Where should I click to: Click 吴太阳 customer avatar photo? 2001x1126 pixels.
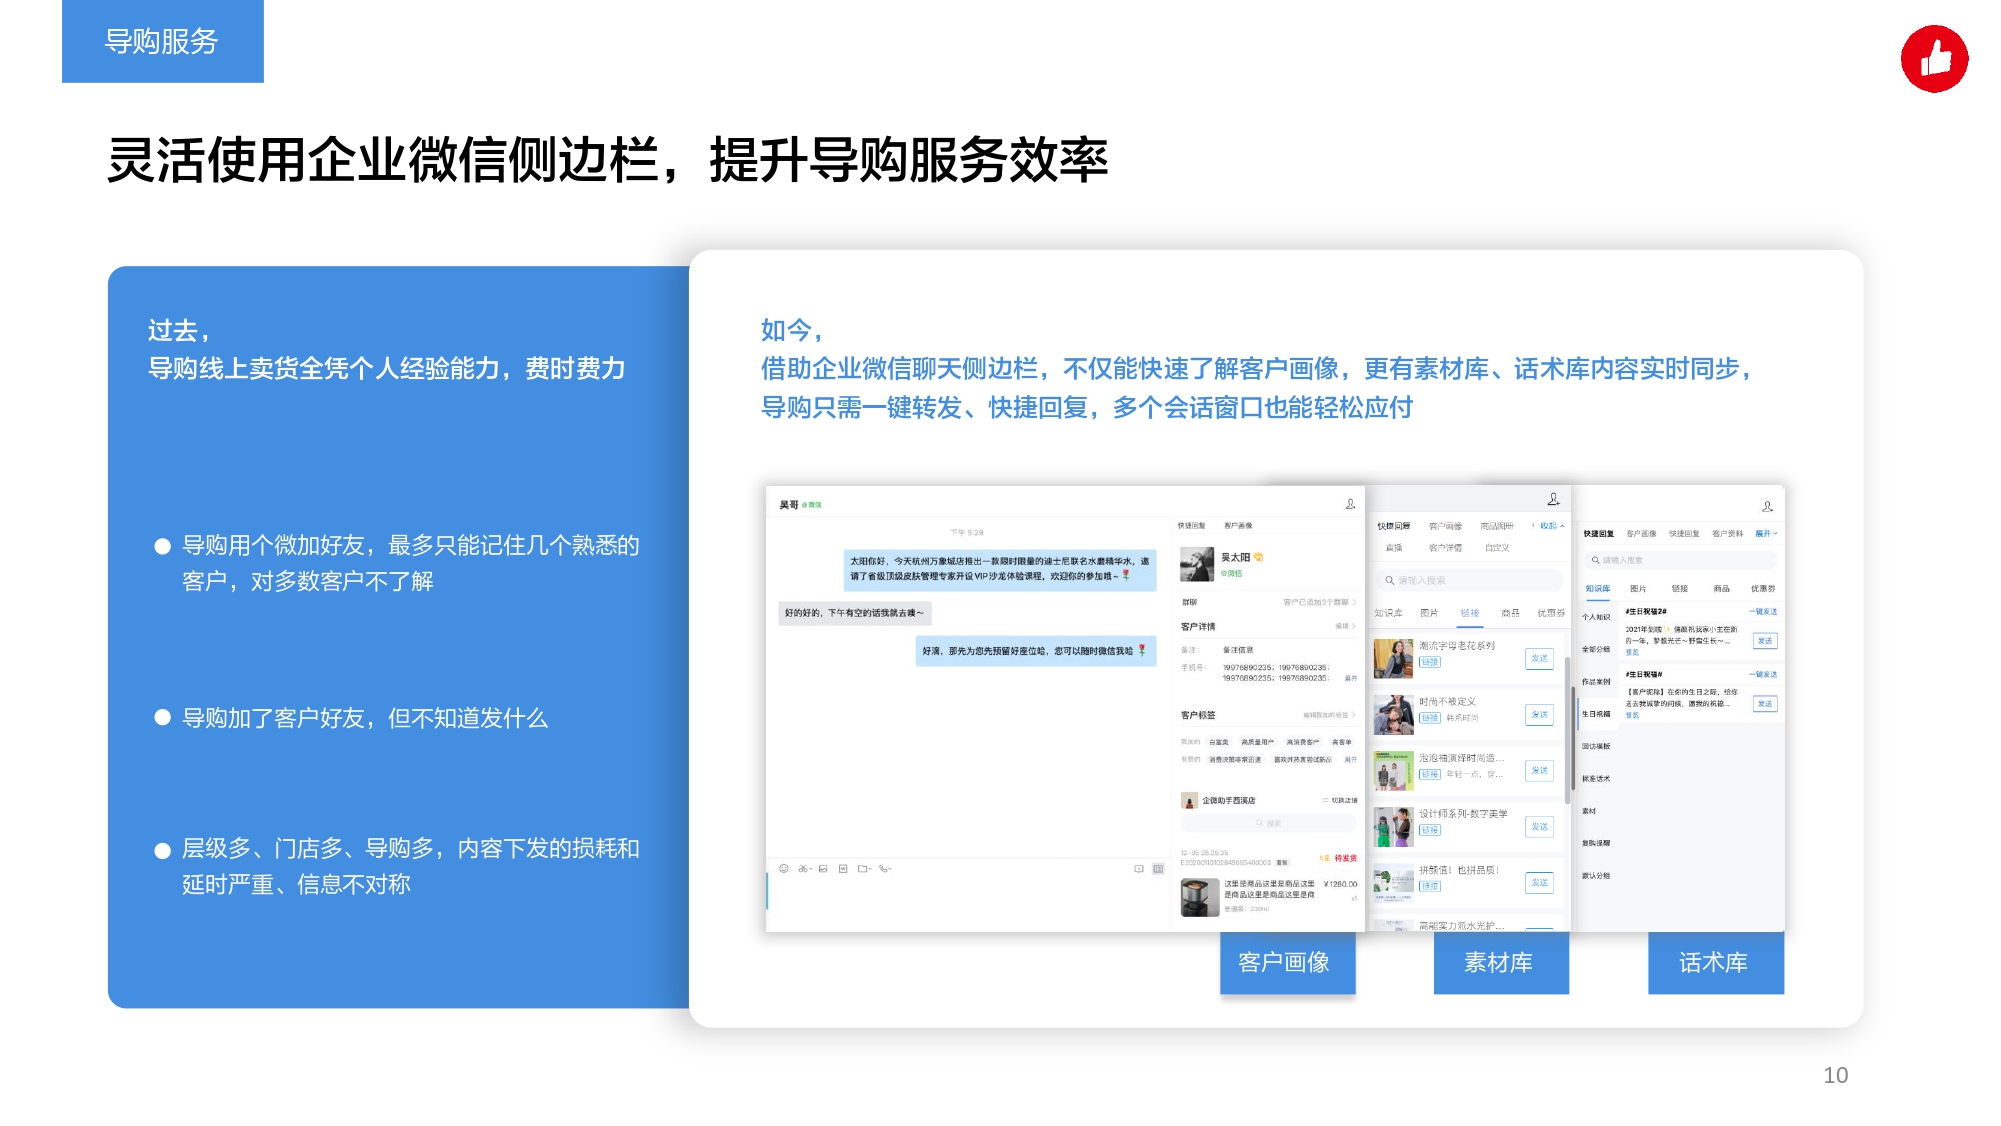click(1197, 564)
